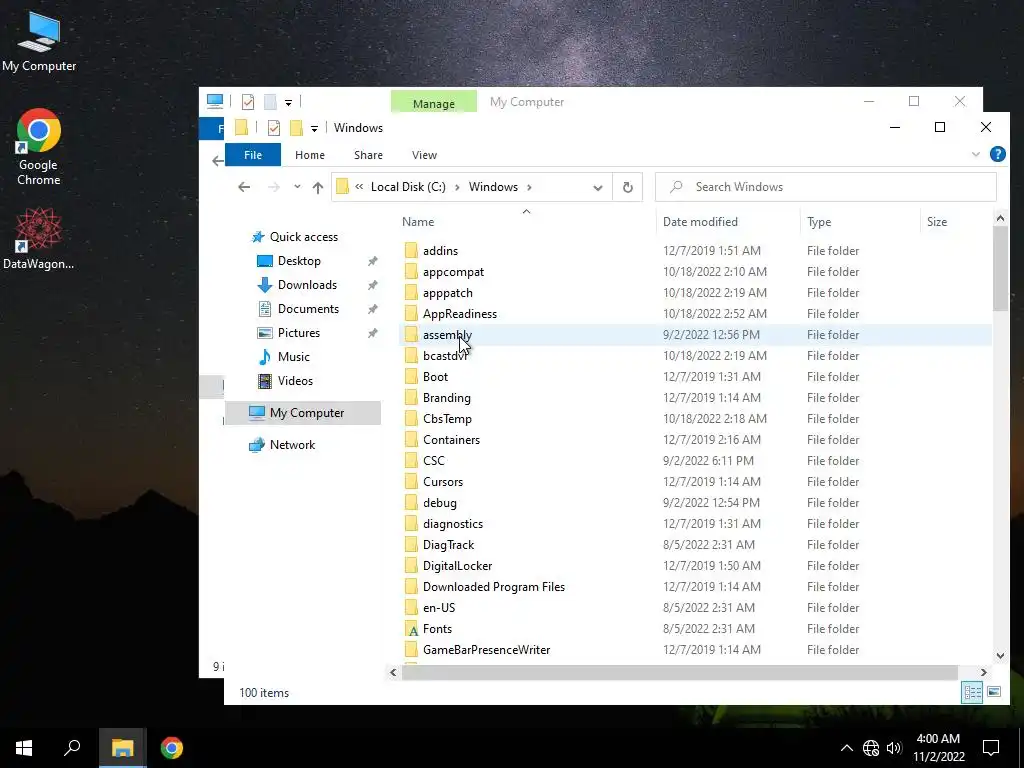Unpin Documents via its pin icon

click(372, 309)
